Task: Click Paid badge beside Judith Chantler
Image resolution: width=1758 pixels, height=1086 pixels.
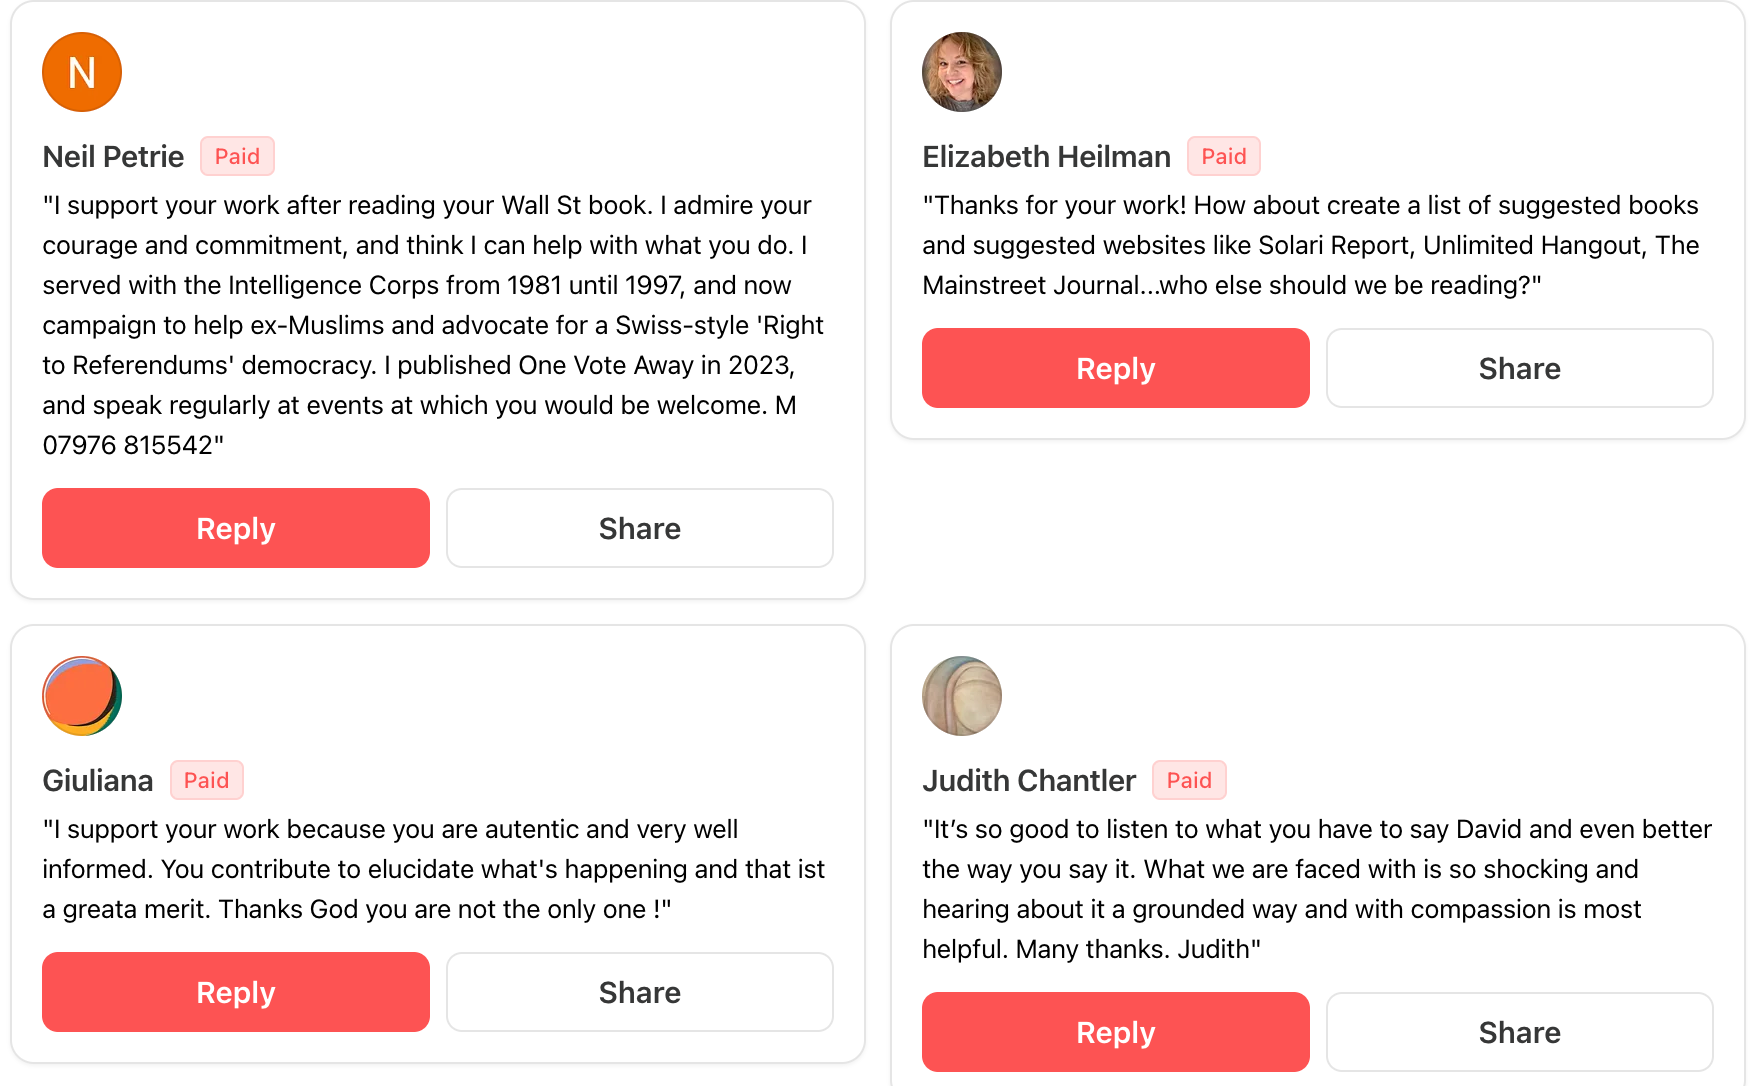Action: (1189, 780)
